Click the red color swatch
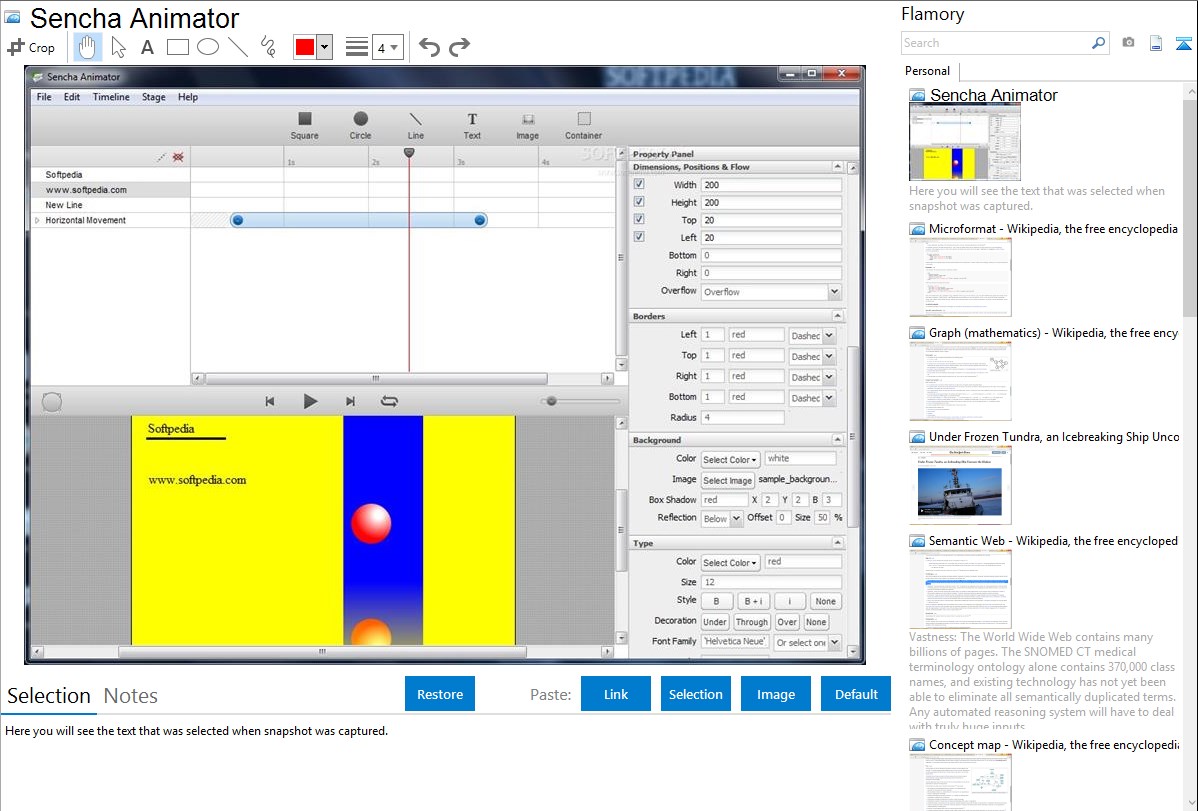Viewport: 1198px width, 811px height. (x=305, y=47)
